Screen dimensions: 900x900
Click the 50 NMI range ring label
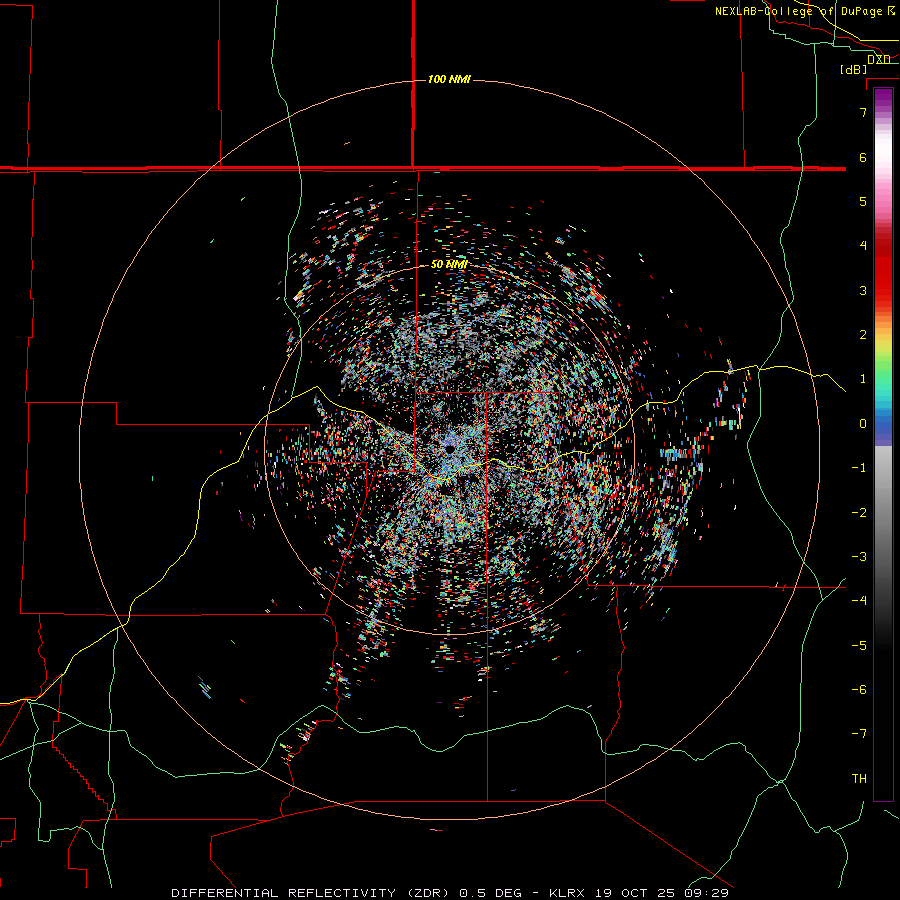pyautogui.click(x=449, y=264)
